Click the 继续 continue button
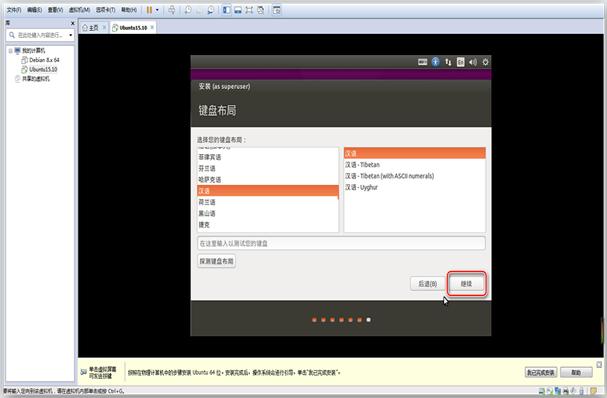This screenshot has width=607, height=398. (466, 284)
